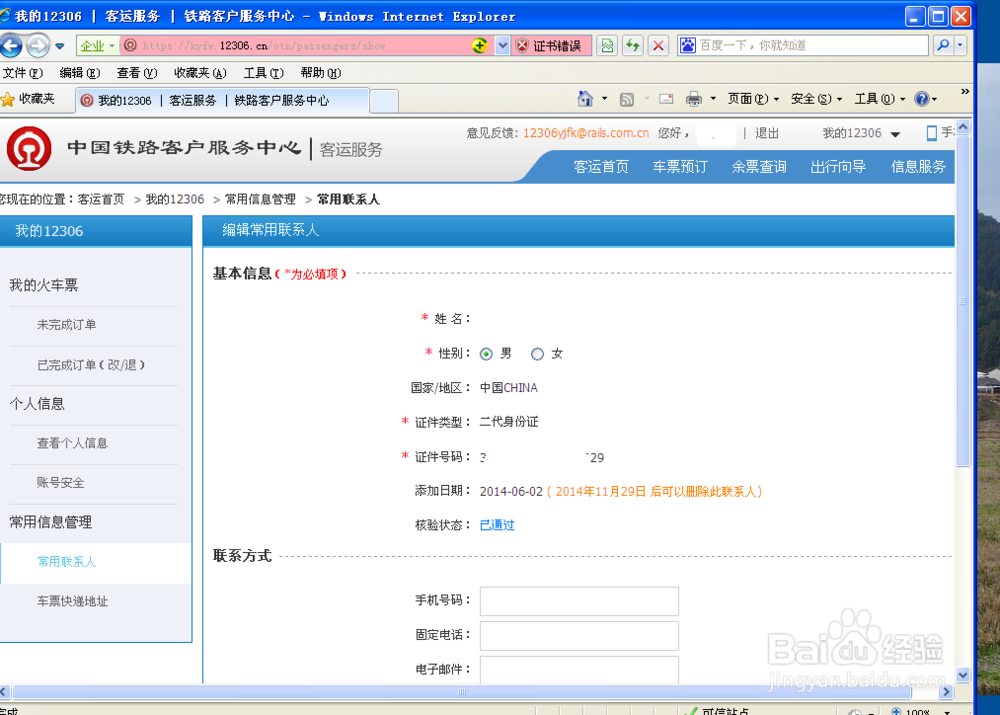Select the 女 gender radio button

537,353
